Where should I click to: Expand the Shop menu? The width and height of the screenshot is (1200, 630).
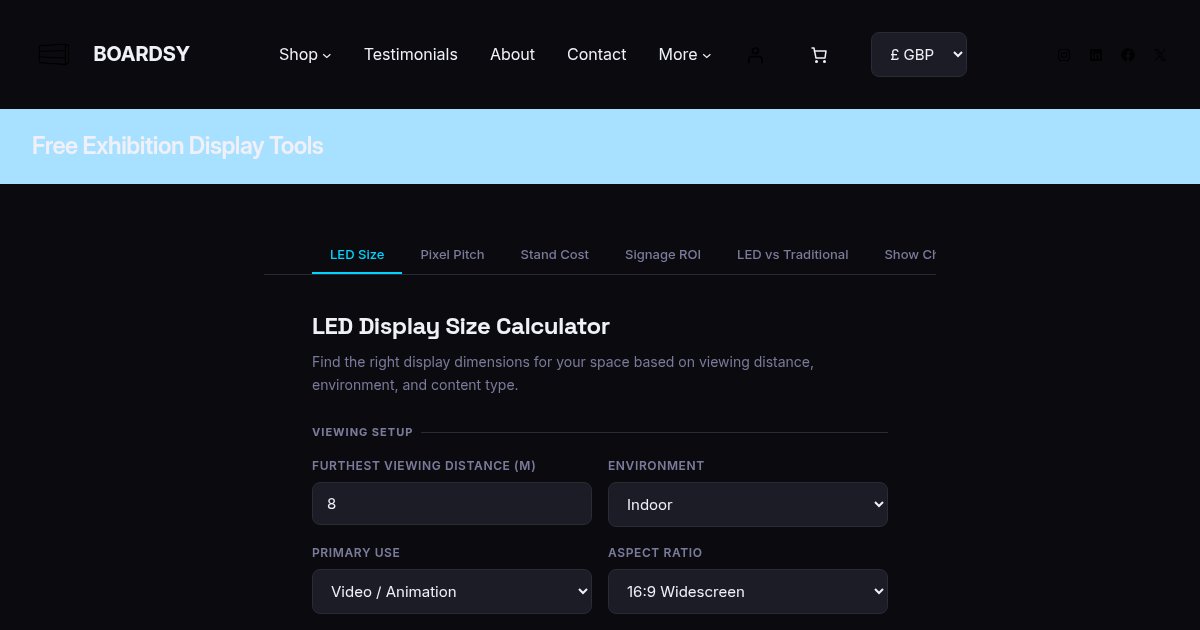(x=305, y=54)
